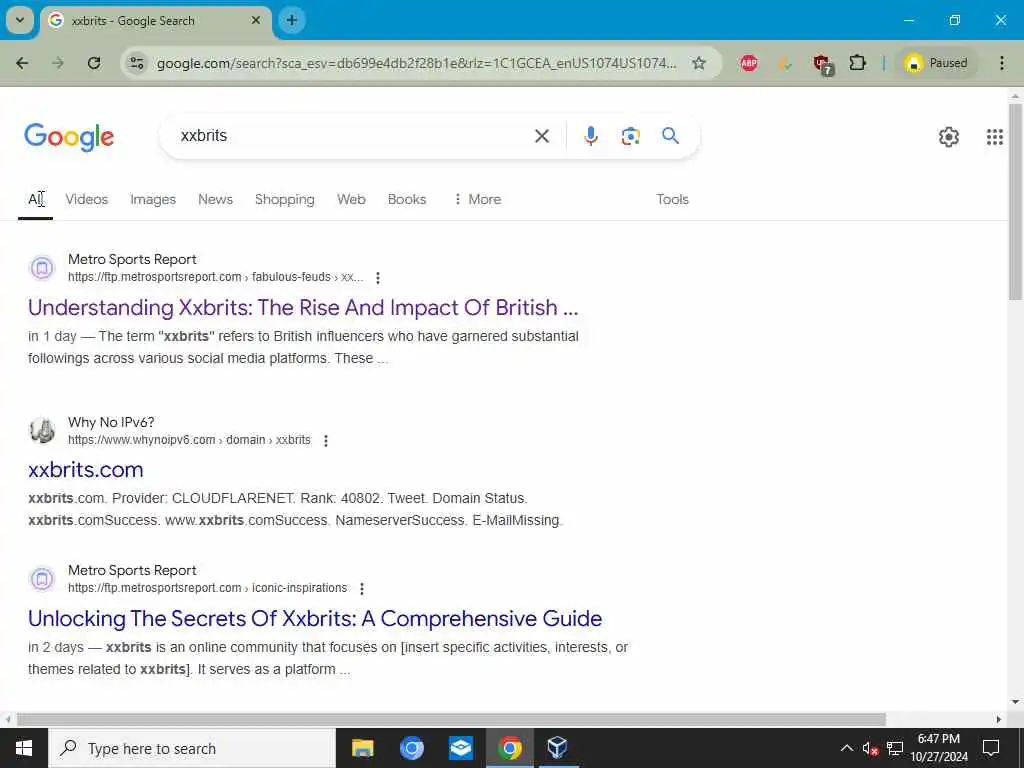Bookmark this page with the star

point(699,63)
